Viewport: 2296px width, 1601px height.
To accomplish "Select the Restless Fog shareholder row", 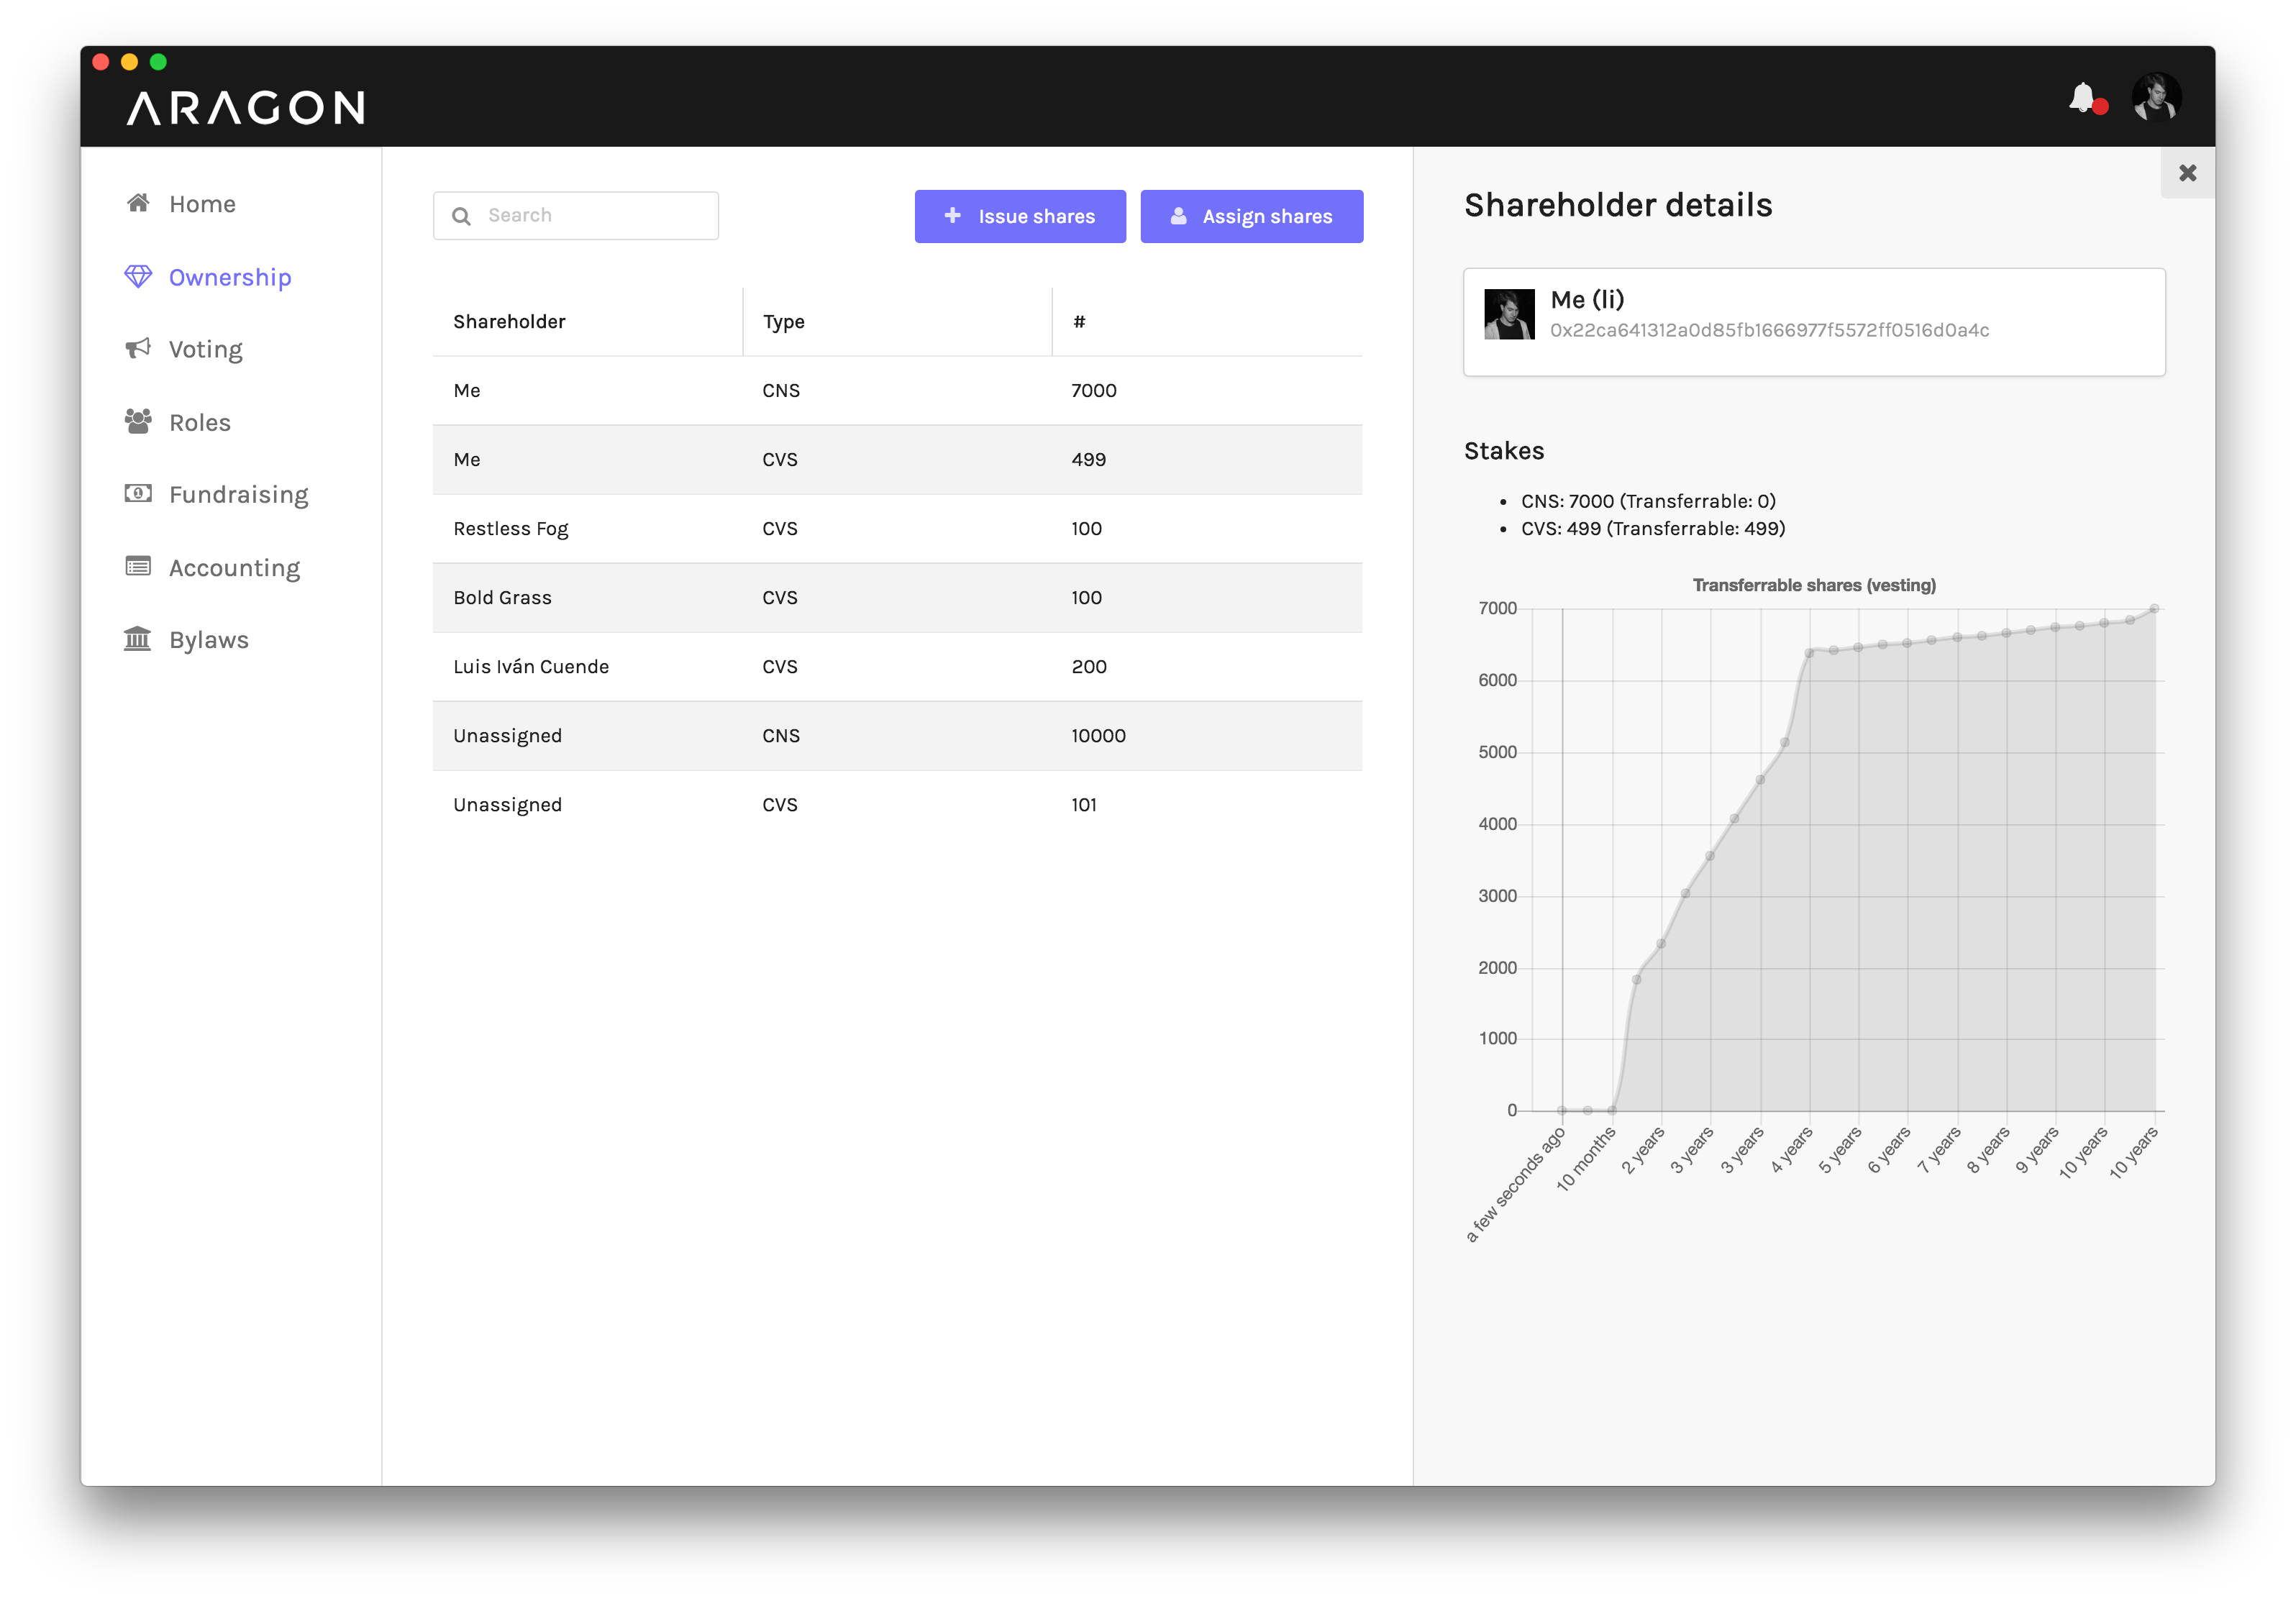I will [x=897, y=528].
